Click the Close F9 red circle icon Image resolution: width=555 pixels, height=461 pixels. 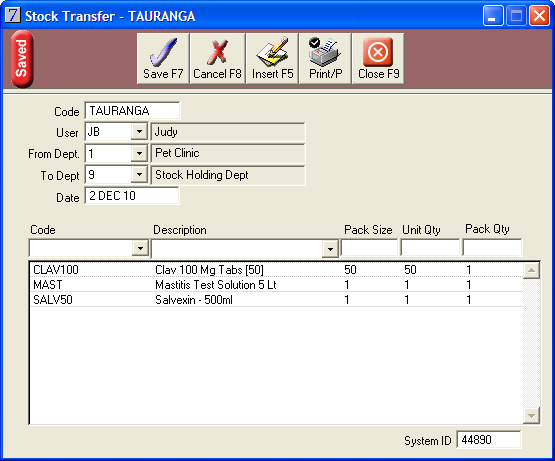coord(378,52)
